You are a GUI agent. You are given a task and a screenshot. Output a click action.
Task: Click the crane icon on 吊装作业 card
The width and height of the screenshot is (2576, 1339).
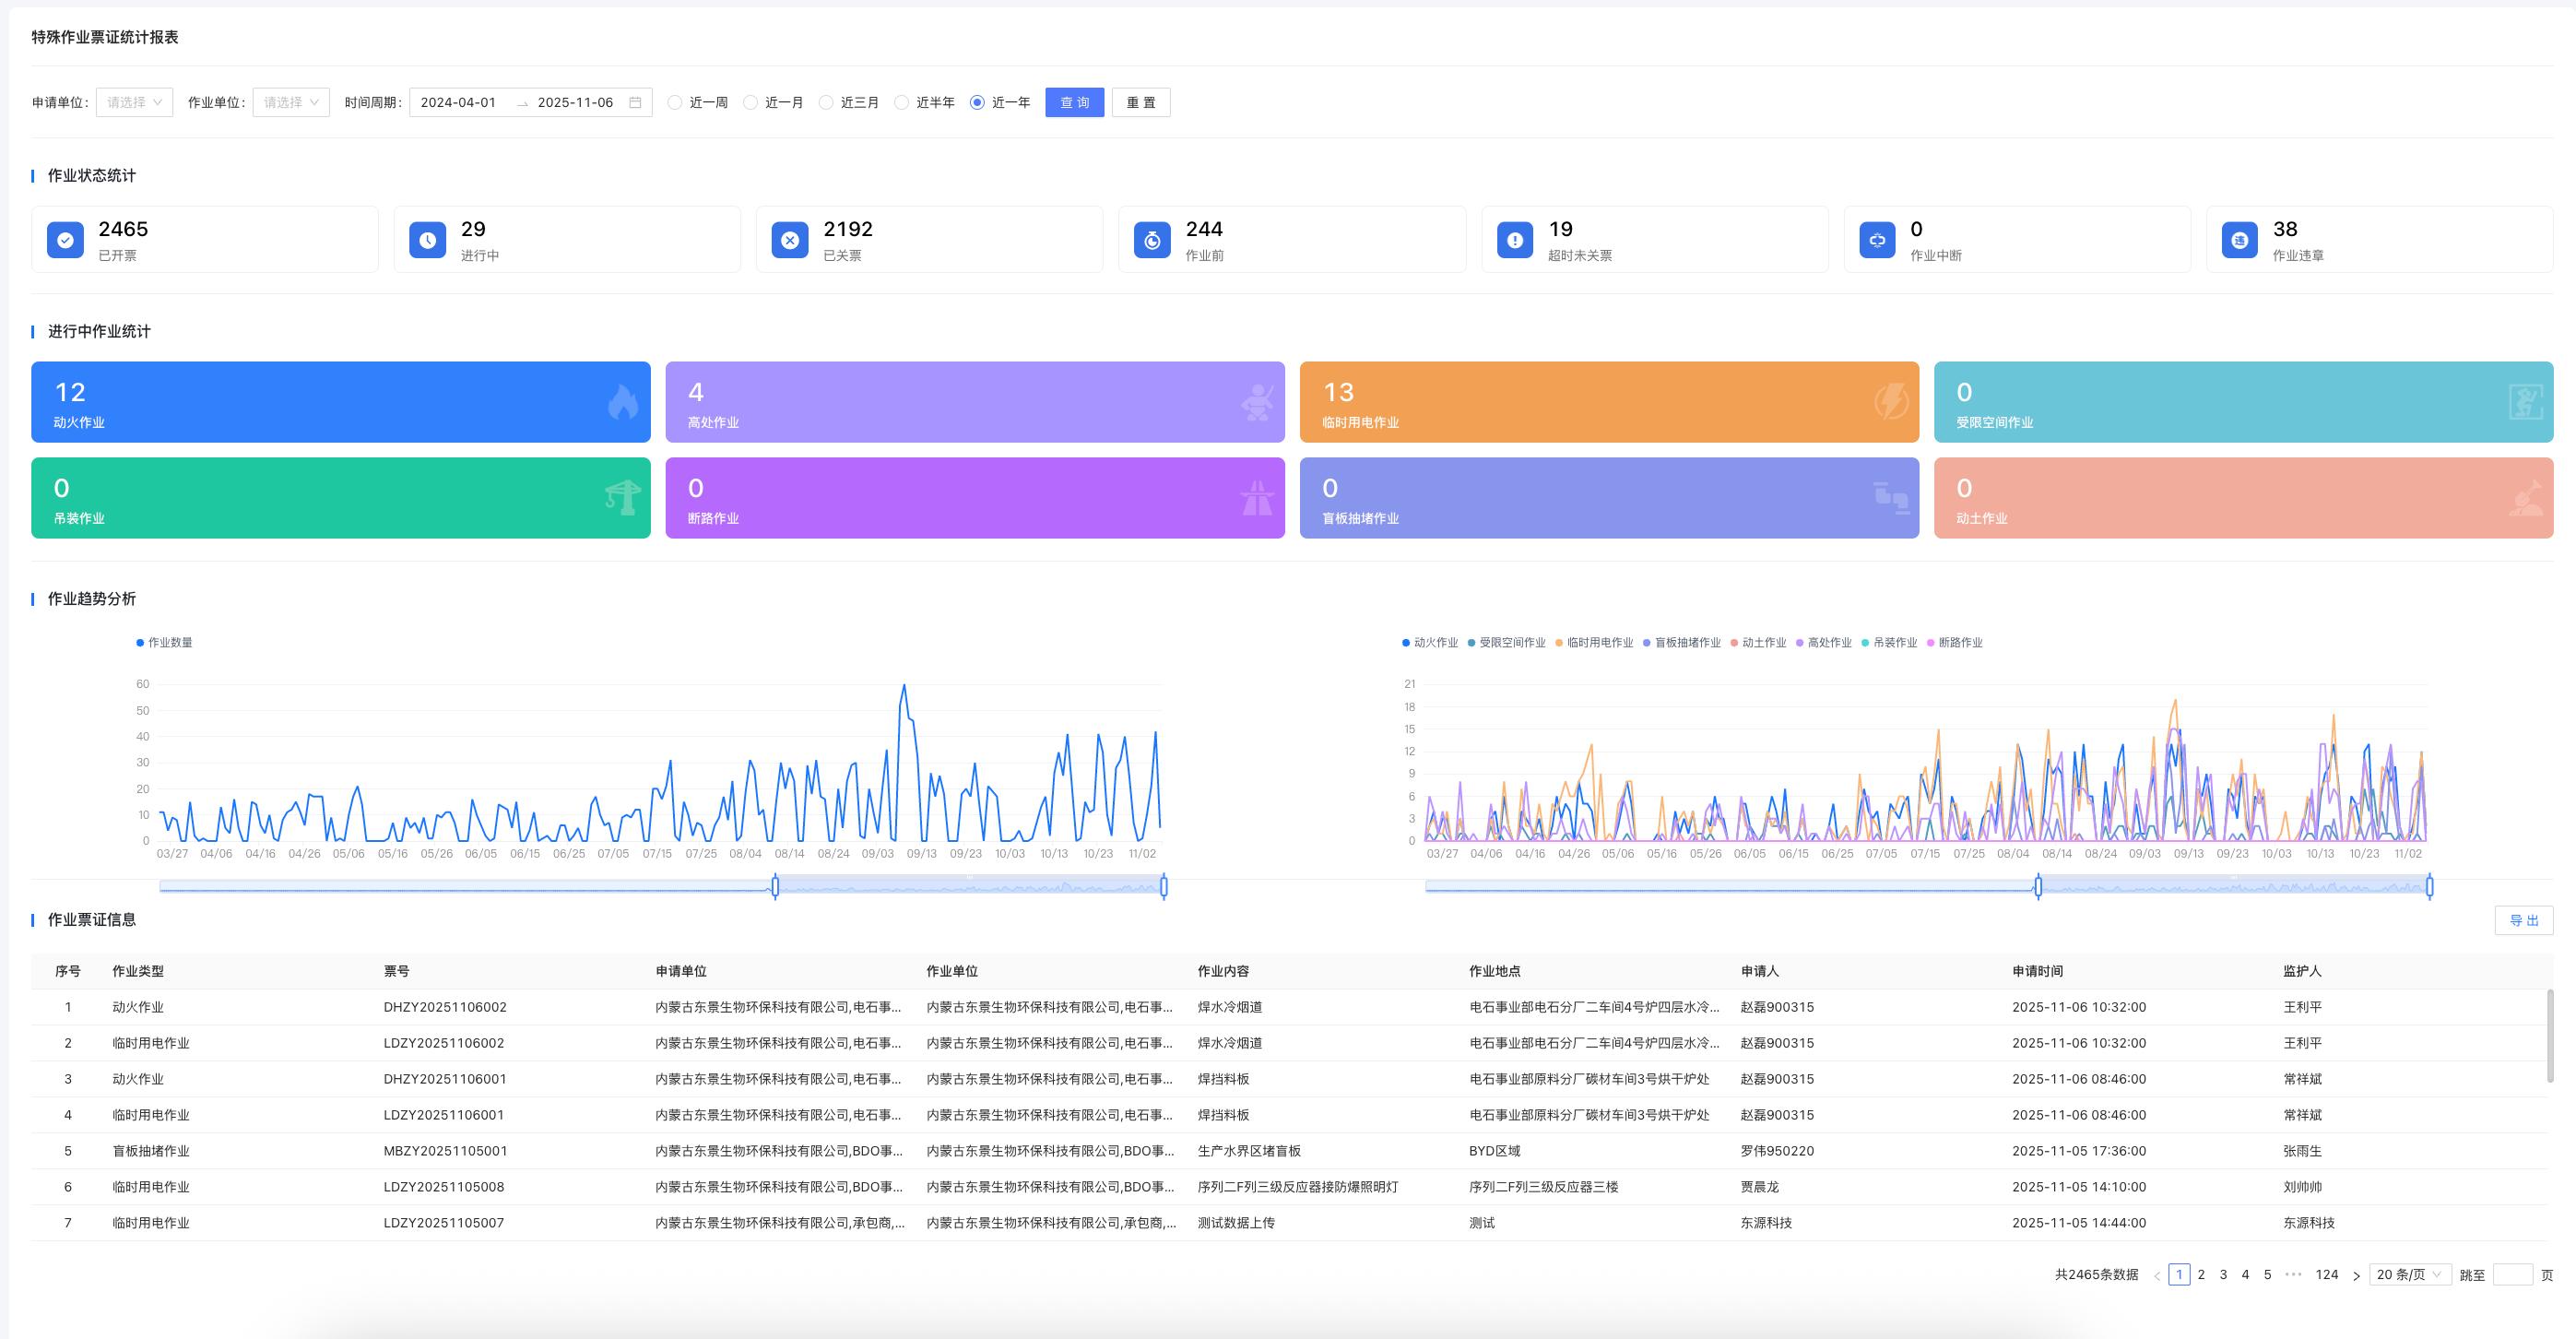pyautogui.click(x=622, y=497)
